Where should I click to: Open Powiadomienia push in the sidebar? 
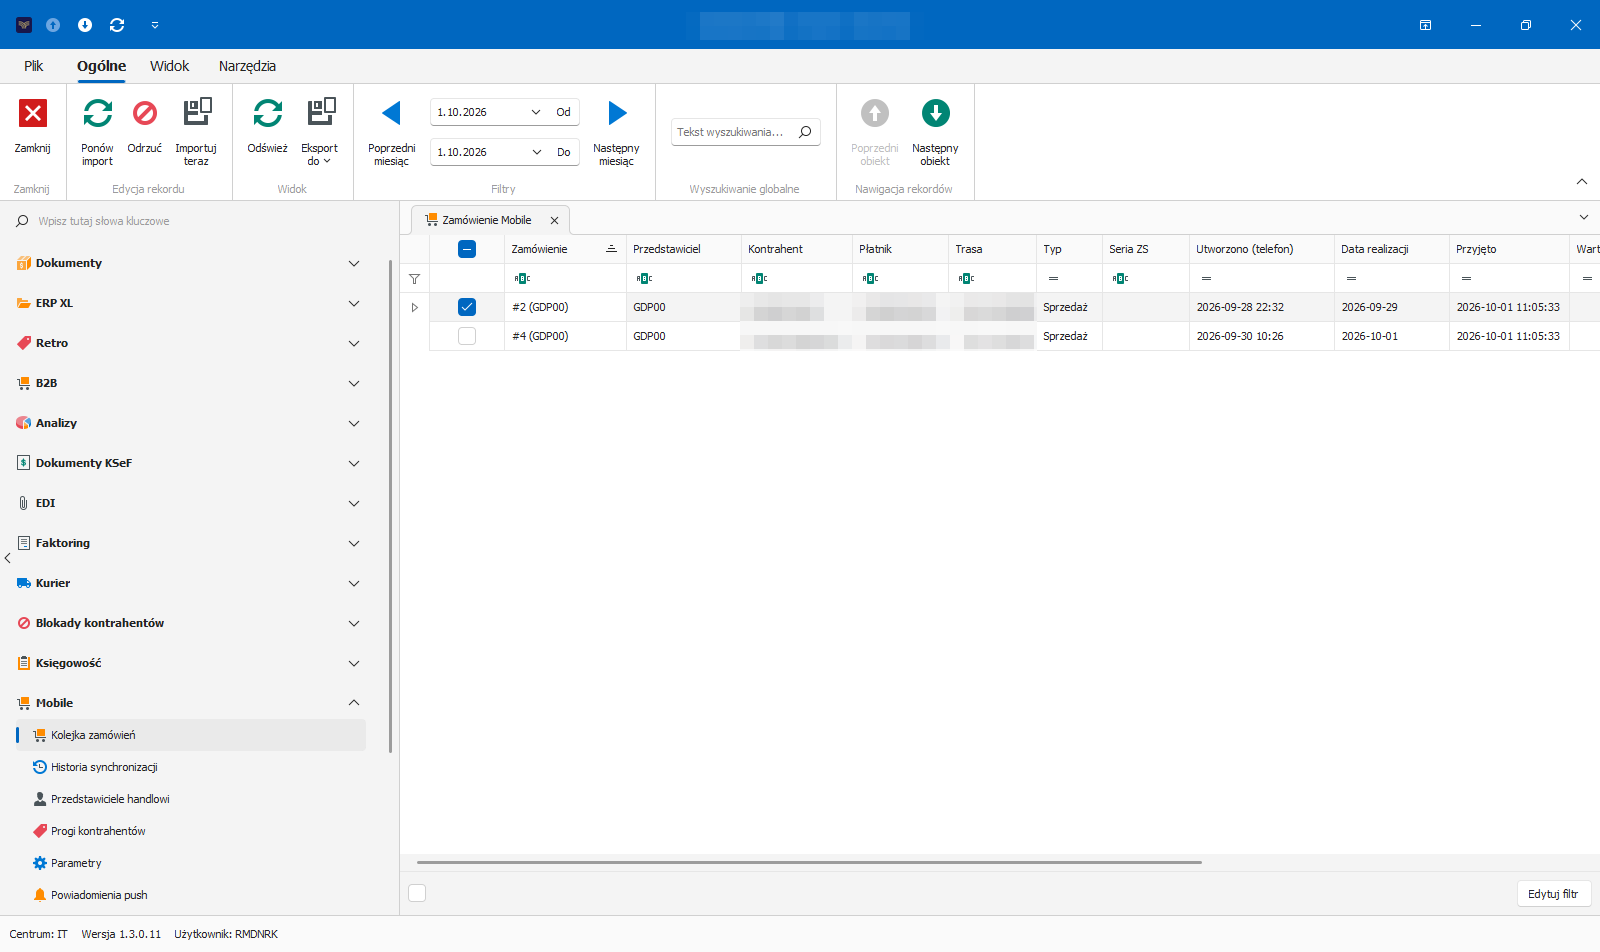(99, 895)
